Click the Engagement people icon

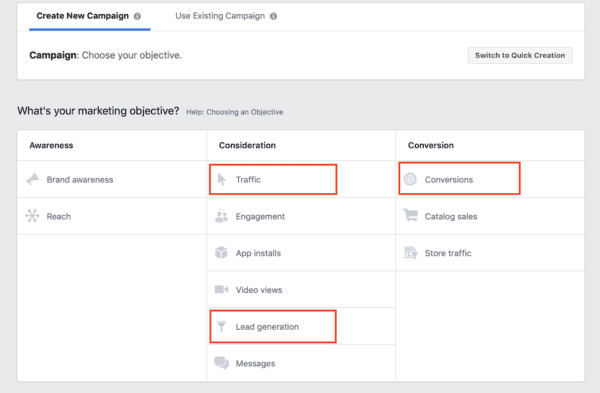point(222,216)
